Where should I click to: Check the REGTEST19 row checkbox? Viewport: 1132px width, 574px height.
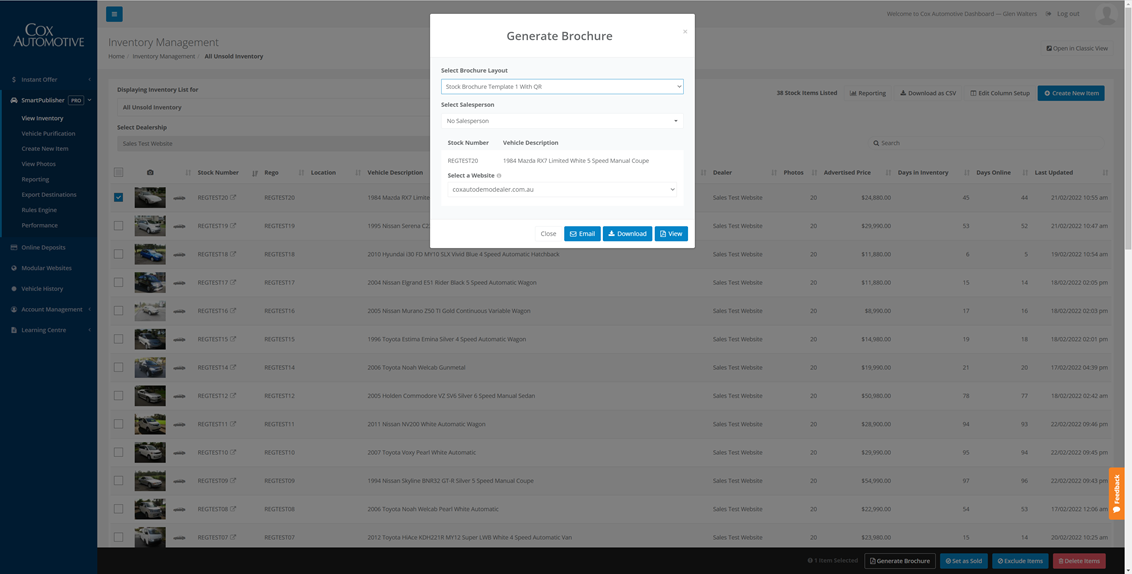(x=118, y=225)
